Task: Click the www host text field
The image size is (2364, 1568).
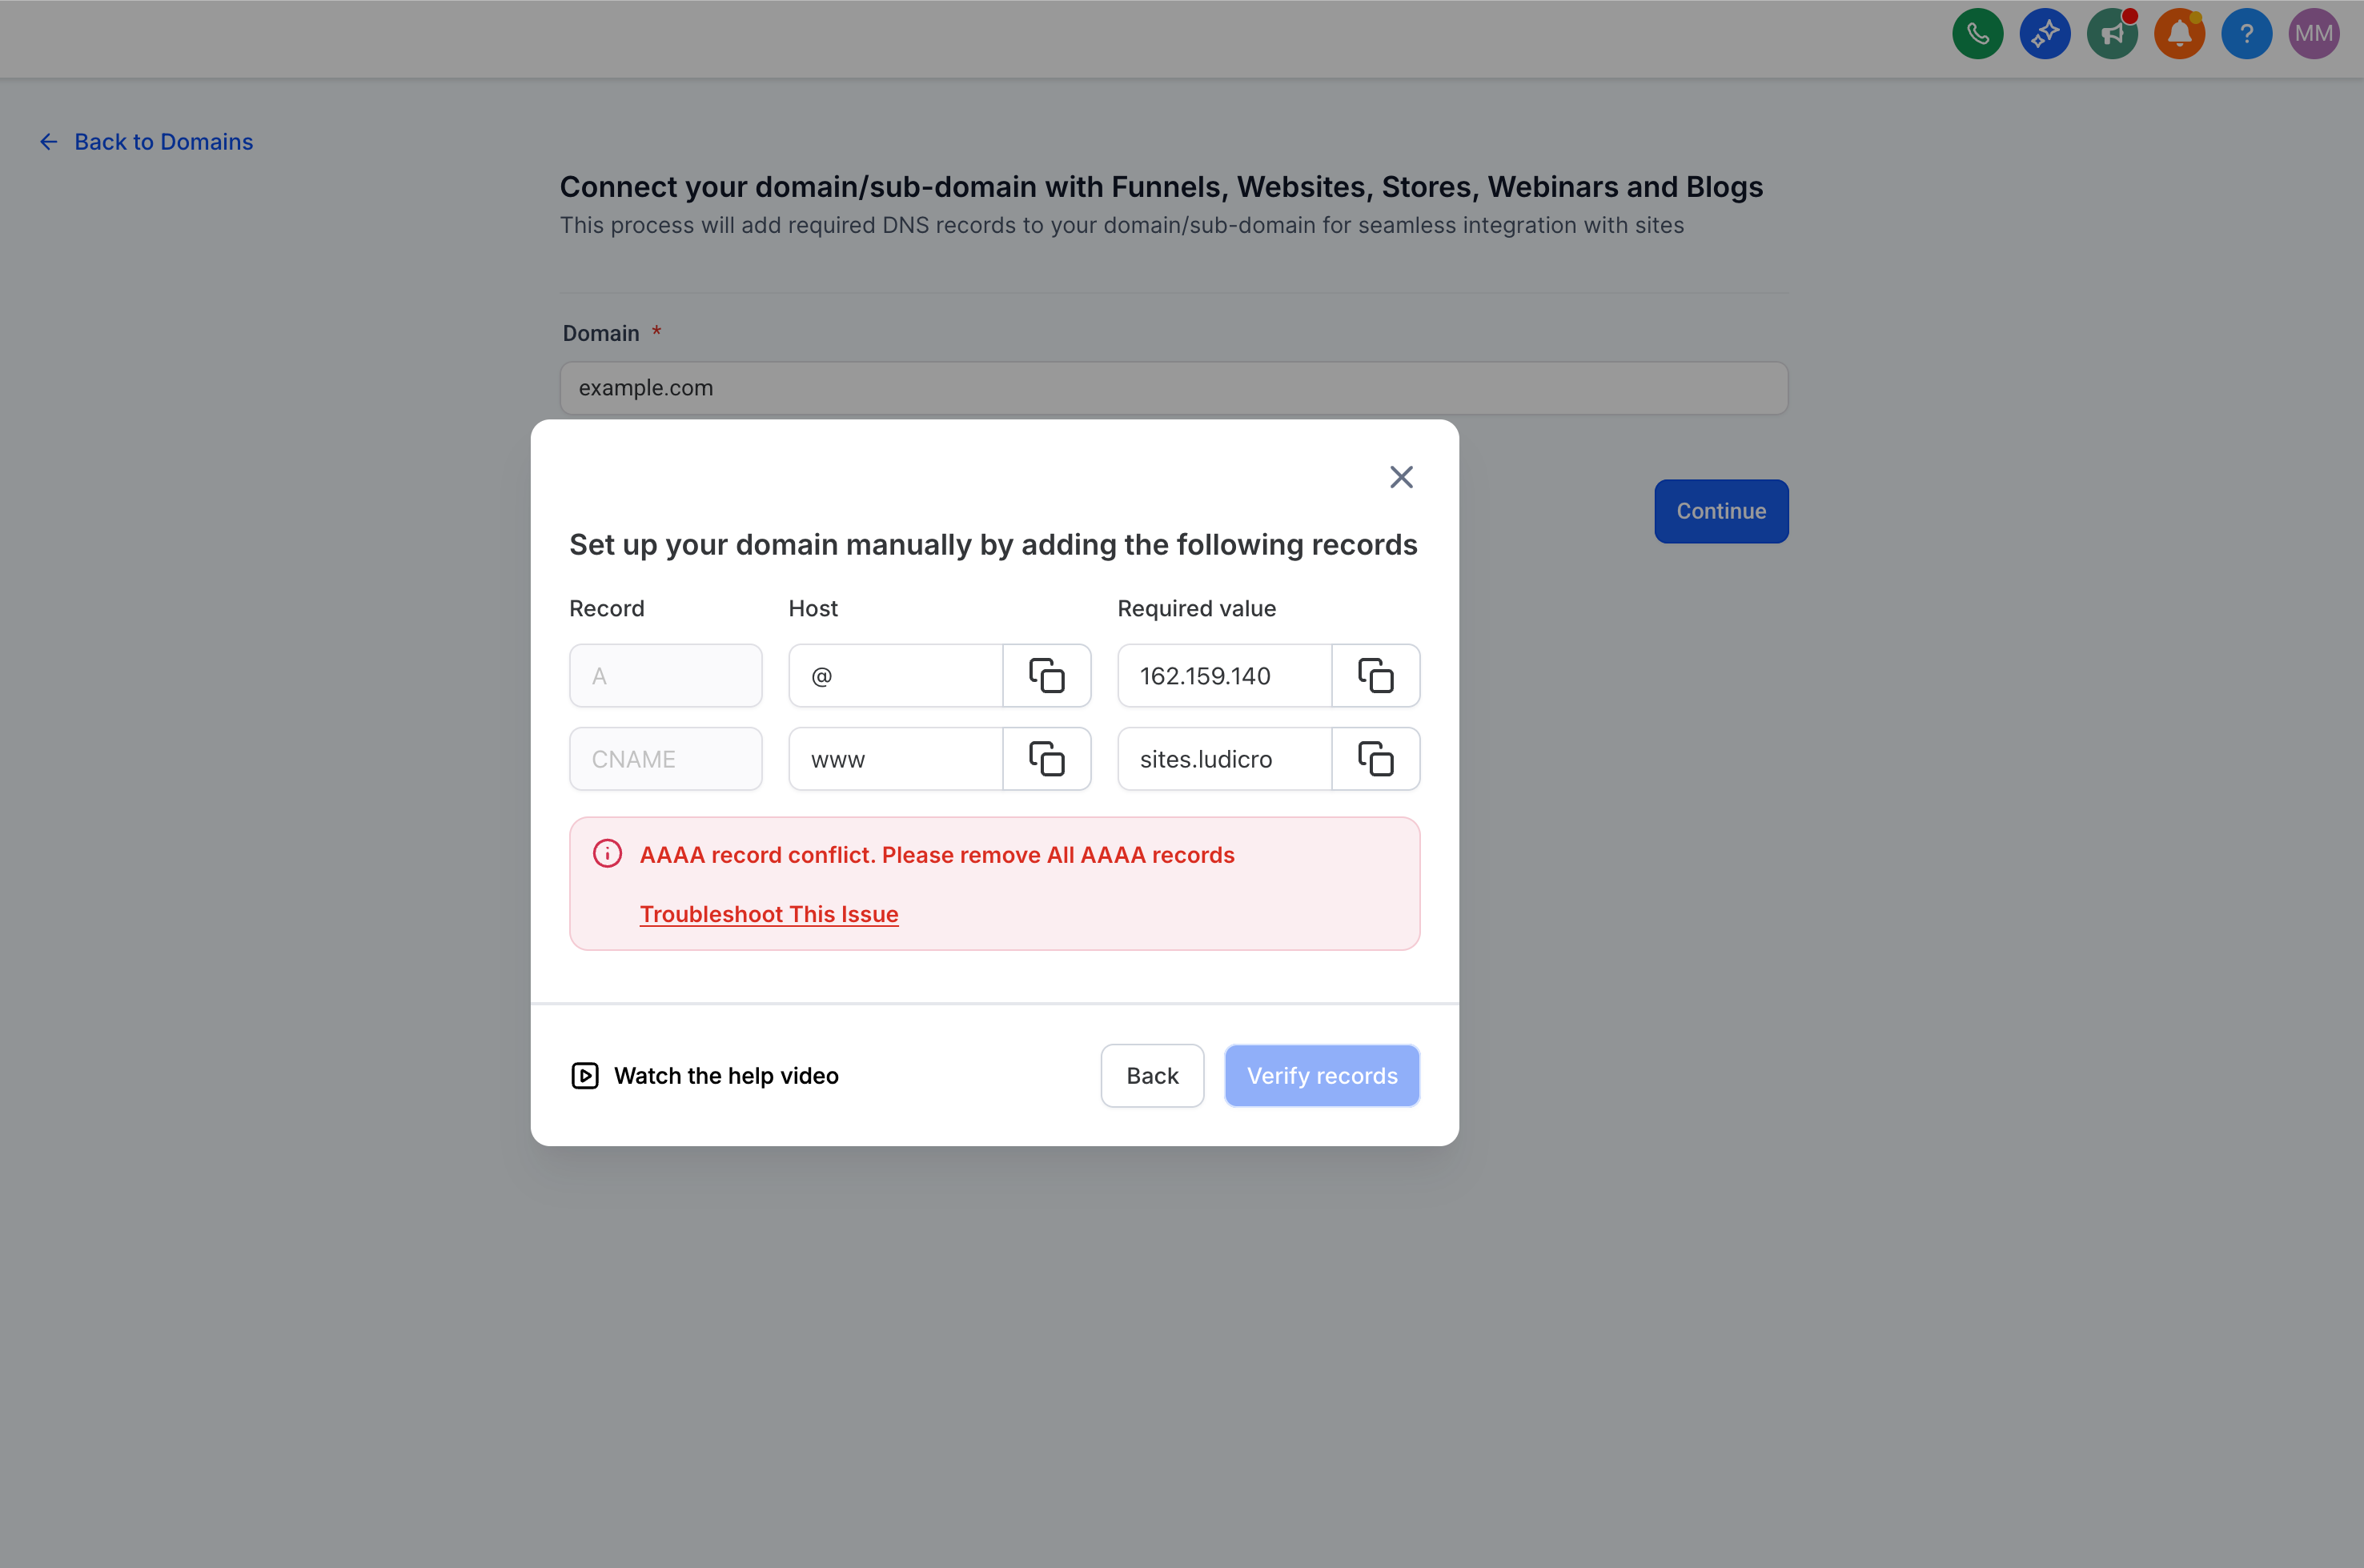Action: pos(895,759)
